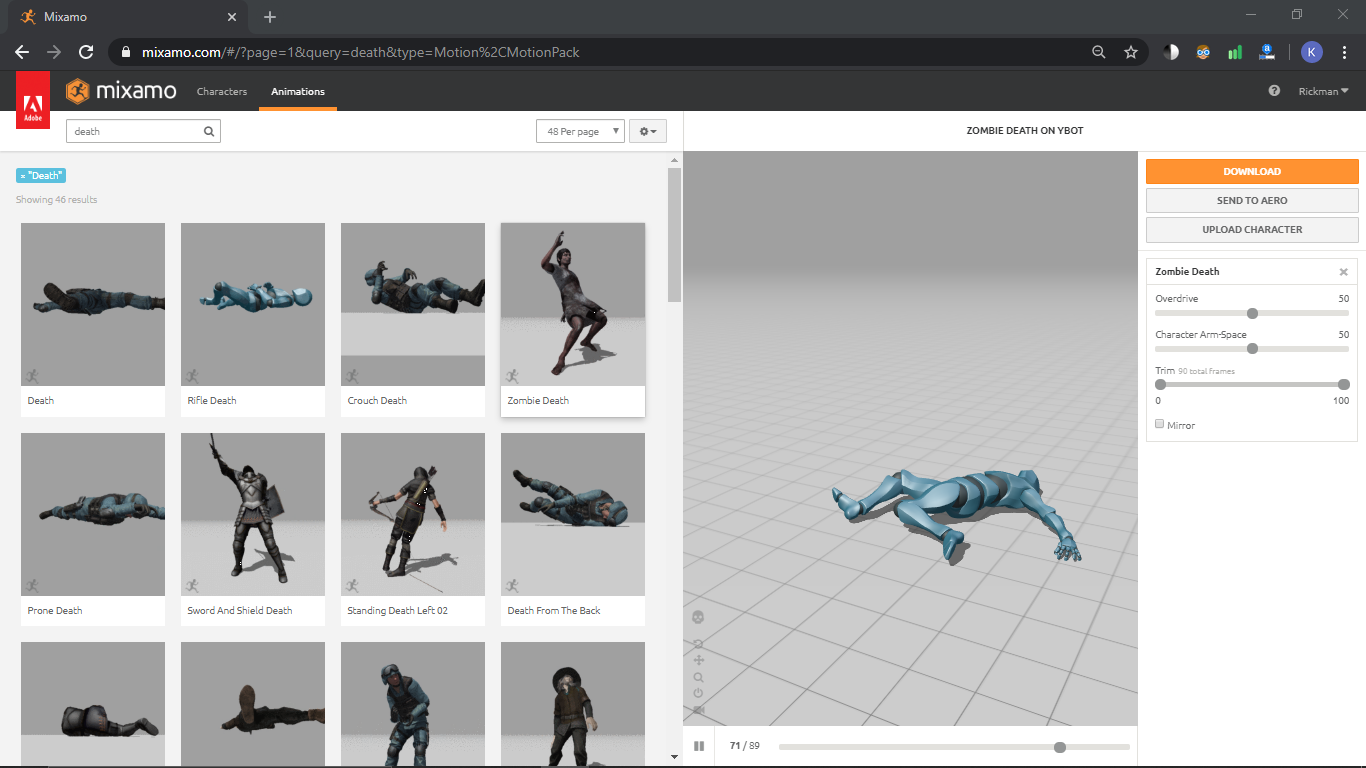1366x768 pixels.
Task: Click the browser forward arrow
Action: 54,52
